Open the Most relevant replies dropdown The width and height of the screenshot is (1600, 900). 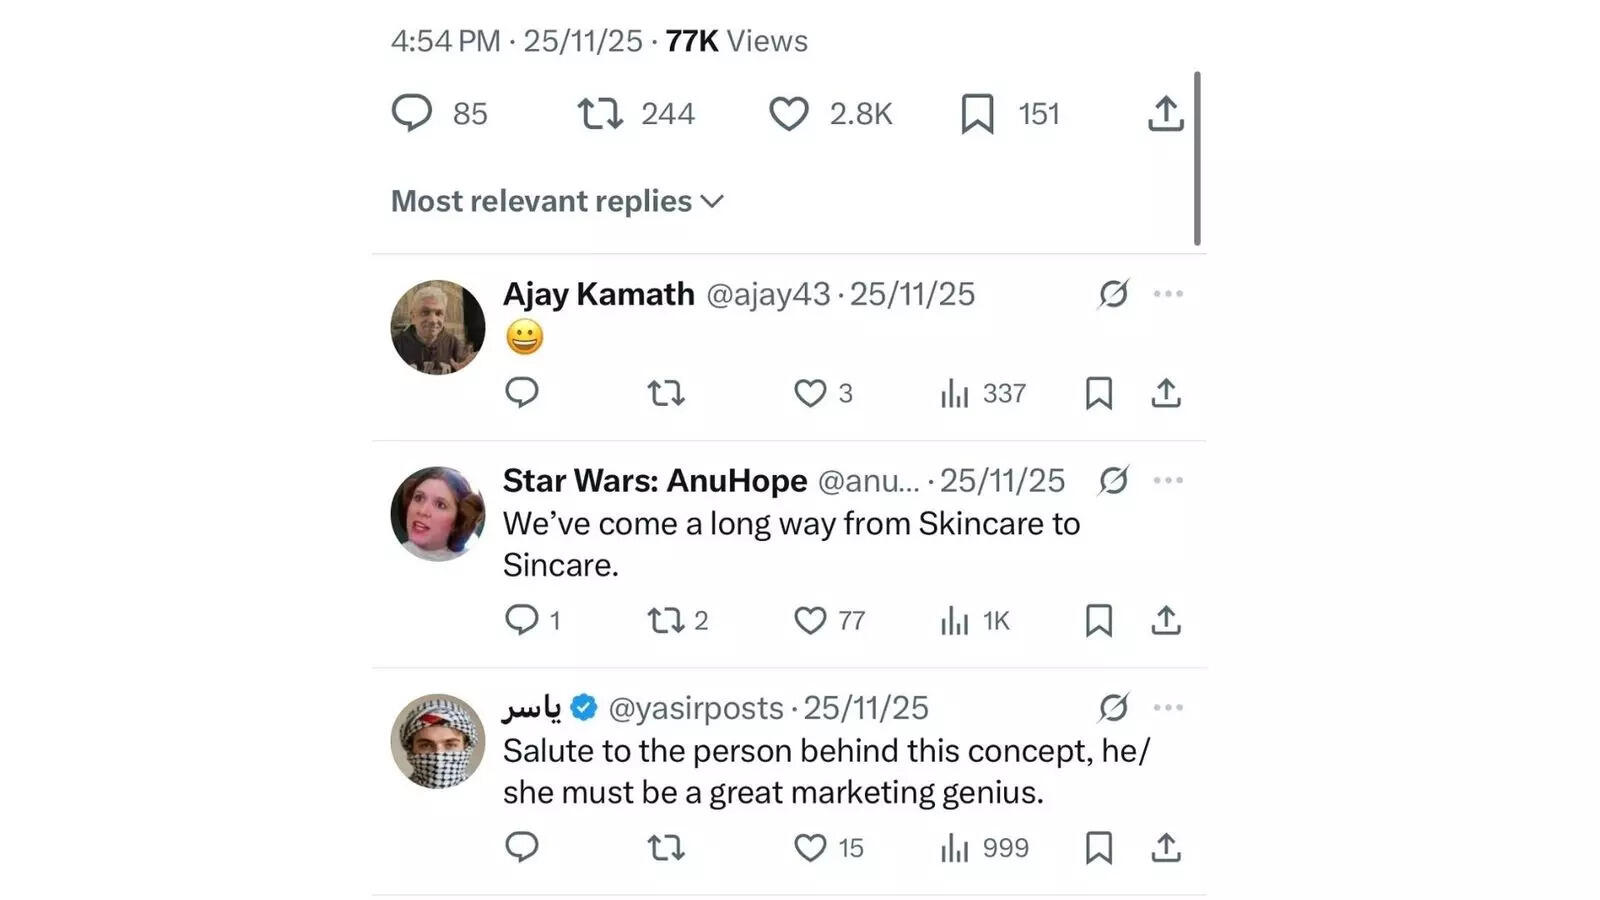[x=557, y=200]
